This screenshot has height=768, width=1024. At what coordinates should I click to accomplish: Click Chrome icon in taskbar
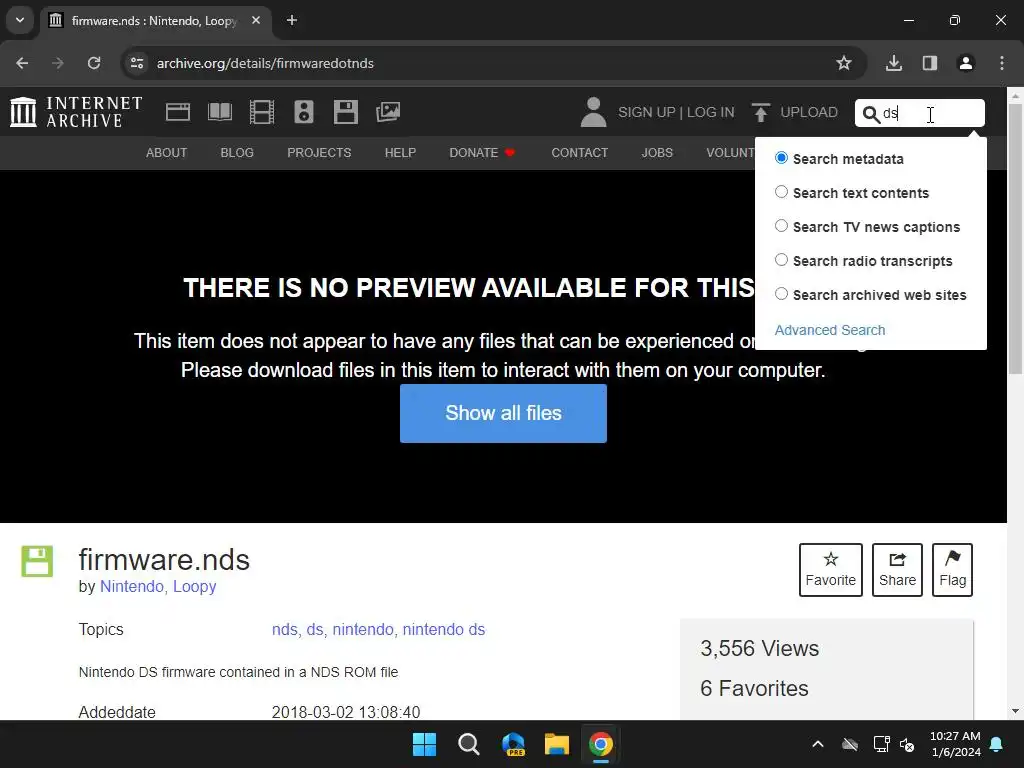click(x=601, y=744)
